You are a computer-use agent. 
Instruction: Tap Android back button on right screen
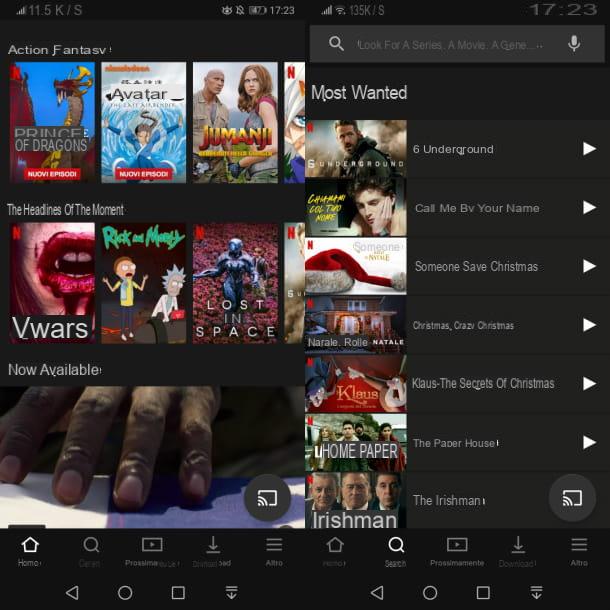click(x=377, y=592)
